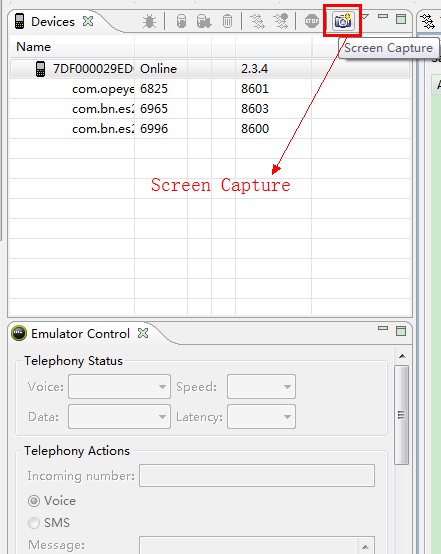Viewport: 441px width, 554px height.
Task: Click the port 8603 cell
Action: coord(255,109)
